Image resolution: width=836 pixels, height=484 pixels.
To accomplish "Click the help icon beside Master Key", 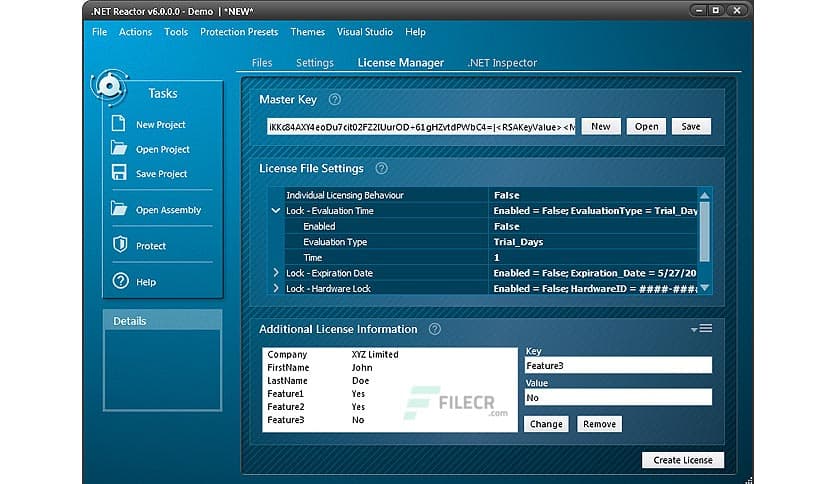I will (x=335, y=100).
